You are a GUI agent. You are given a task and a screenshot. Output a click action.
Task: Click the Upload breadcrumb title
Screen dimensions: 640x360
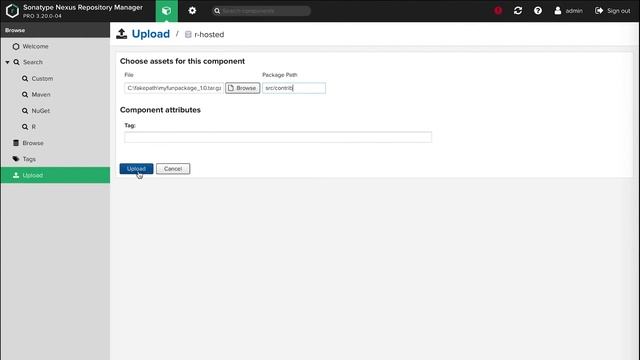(151, 34)
